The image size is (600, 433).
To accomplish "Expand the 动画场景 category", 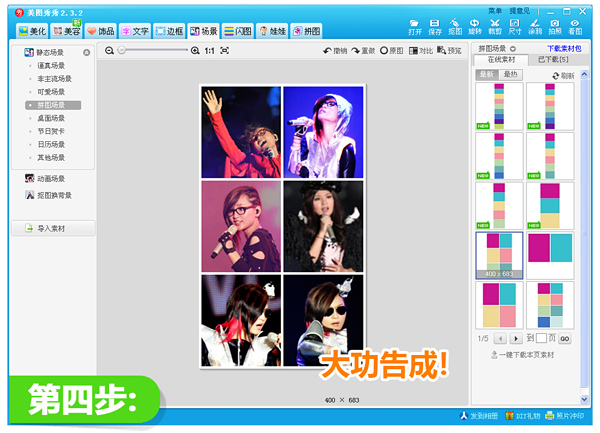I will pyautogui.click(x=51, y=179).
